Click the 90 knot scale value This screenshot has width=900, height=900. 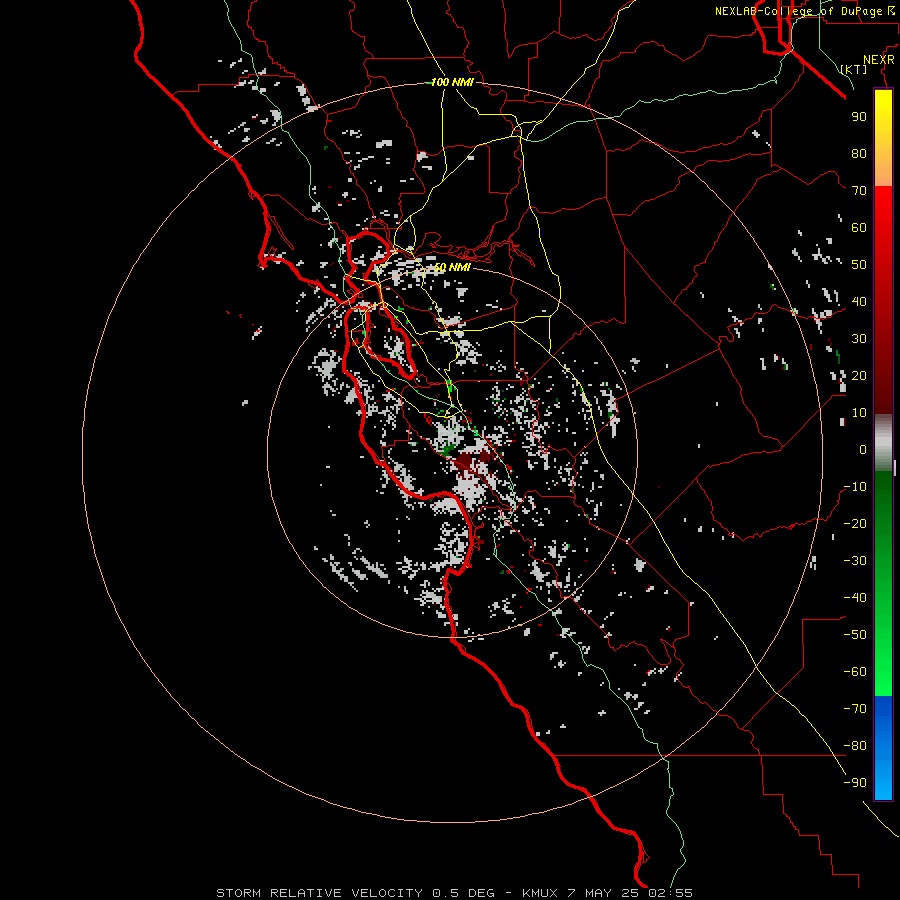point(859,117)
